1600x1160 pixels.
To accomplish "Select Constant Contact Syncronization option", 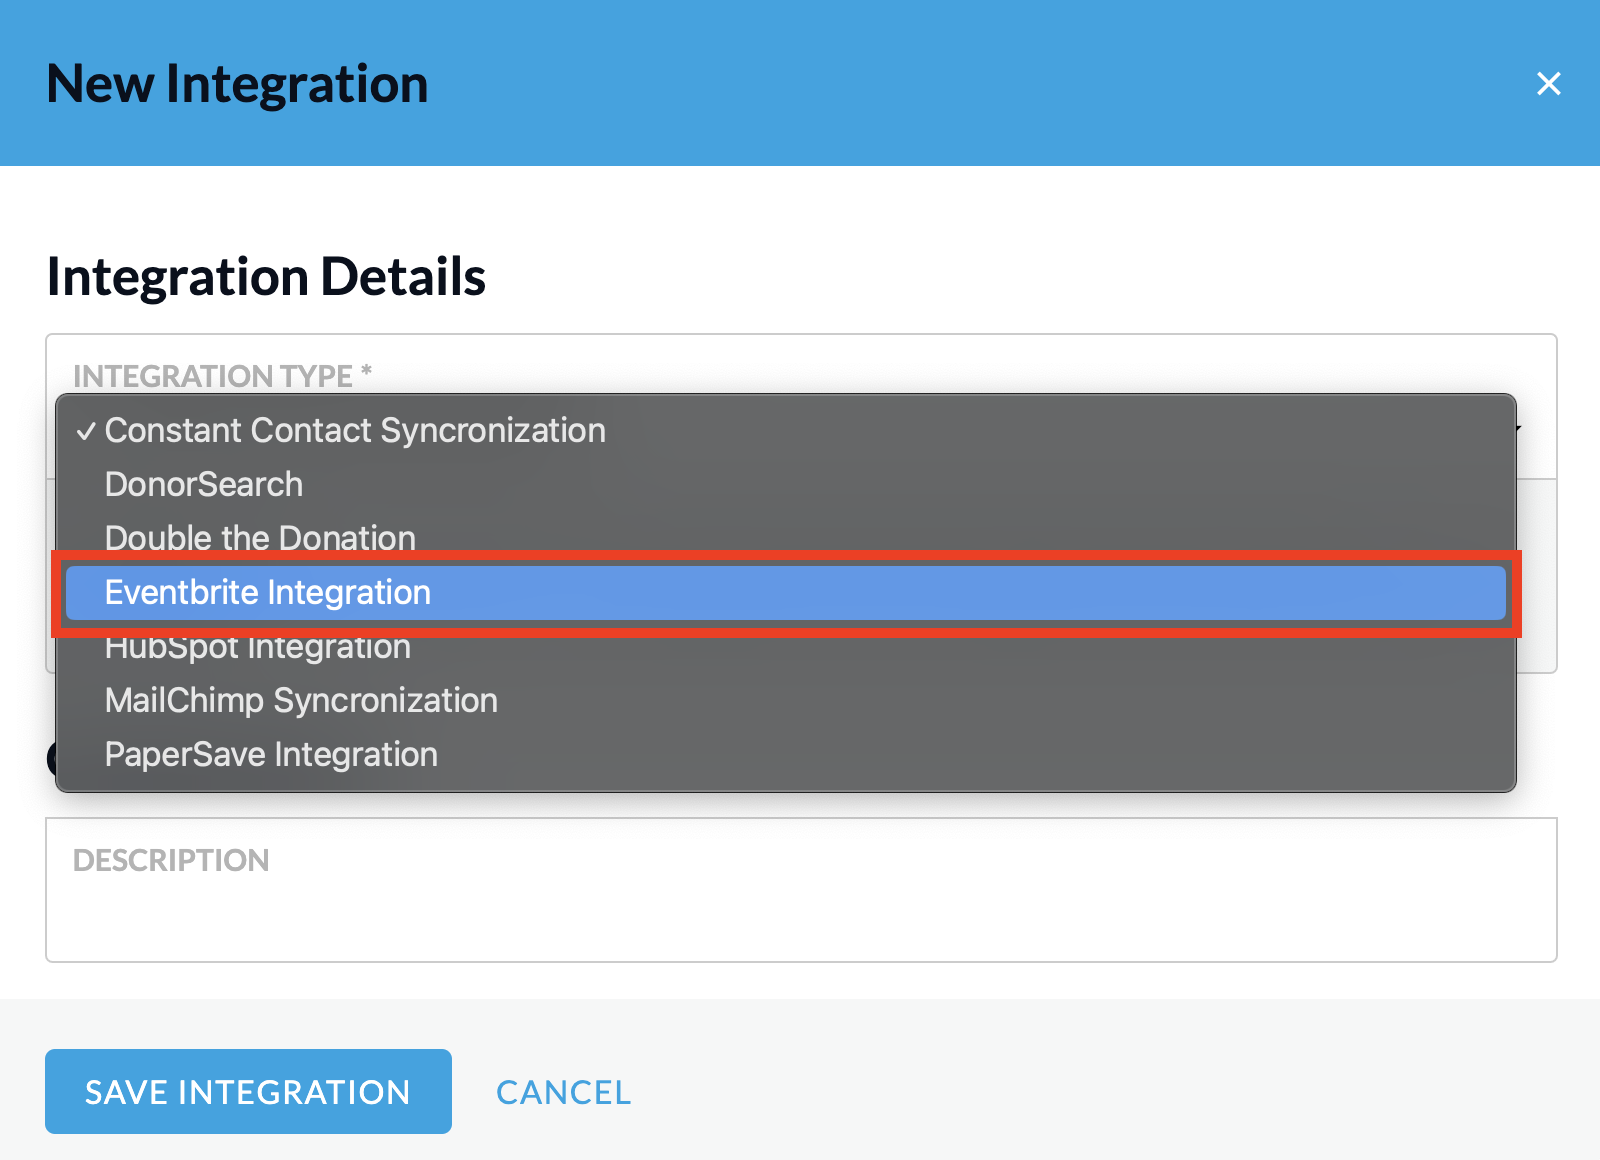I will (x=786, y=430).
